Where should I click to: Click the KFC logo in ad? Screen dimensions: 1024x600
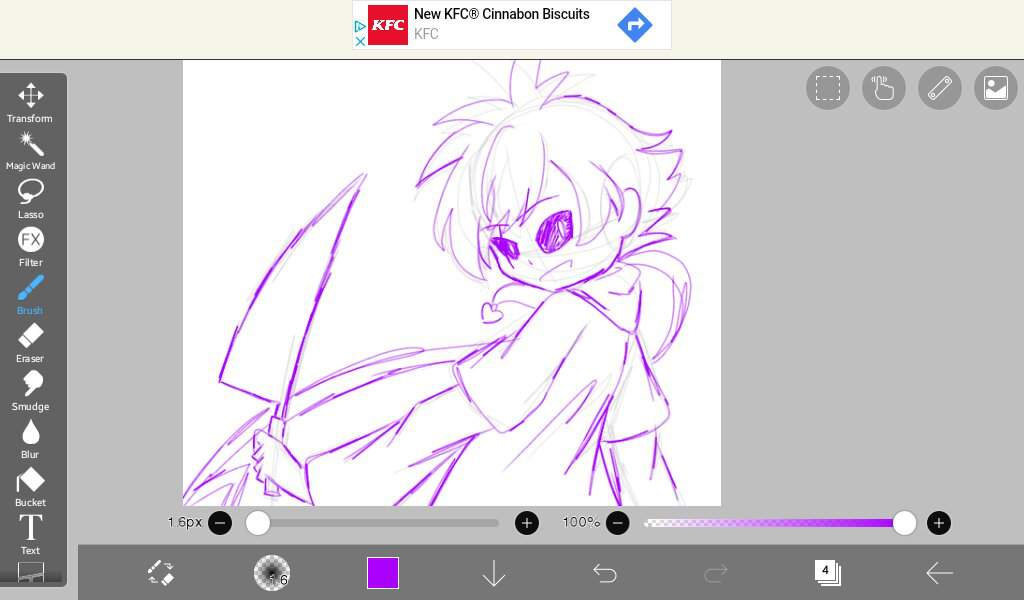click(x=388, y=25)
